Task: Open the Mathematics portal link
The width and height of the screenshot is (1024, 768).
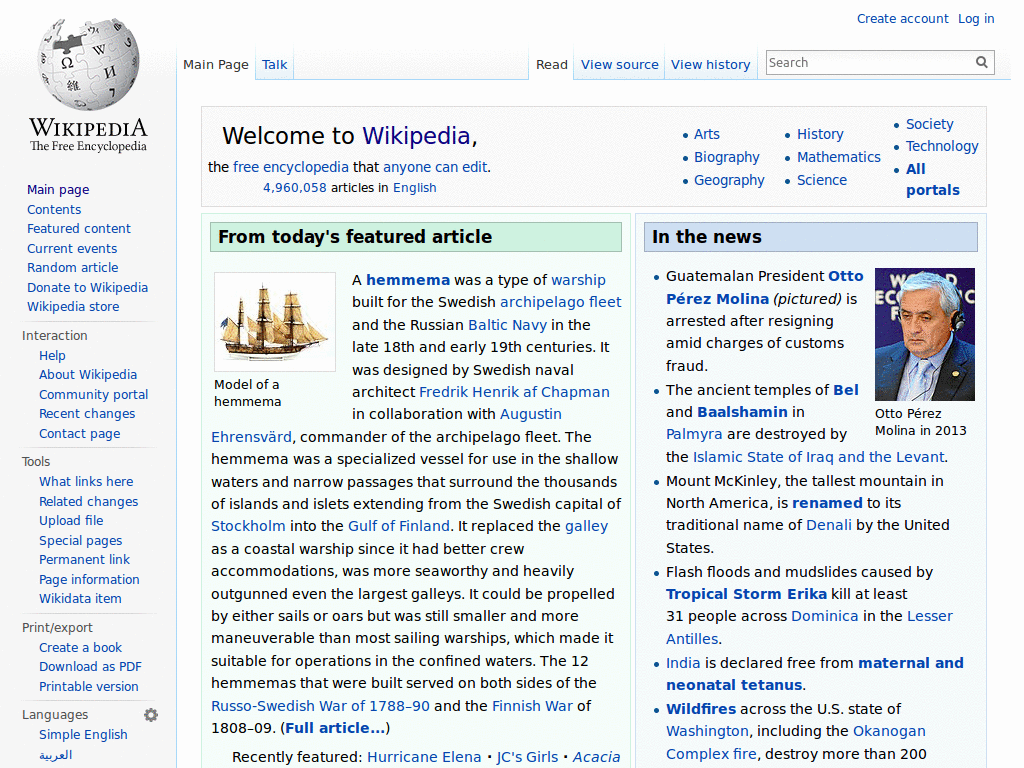Action: [839, 157]
